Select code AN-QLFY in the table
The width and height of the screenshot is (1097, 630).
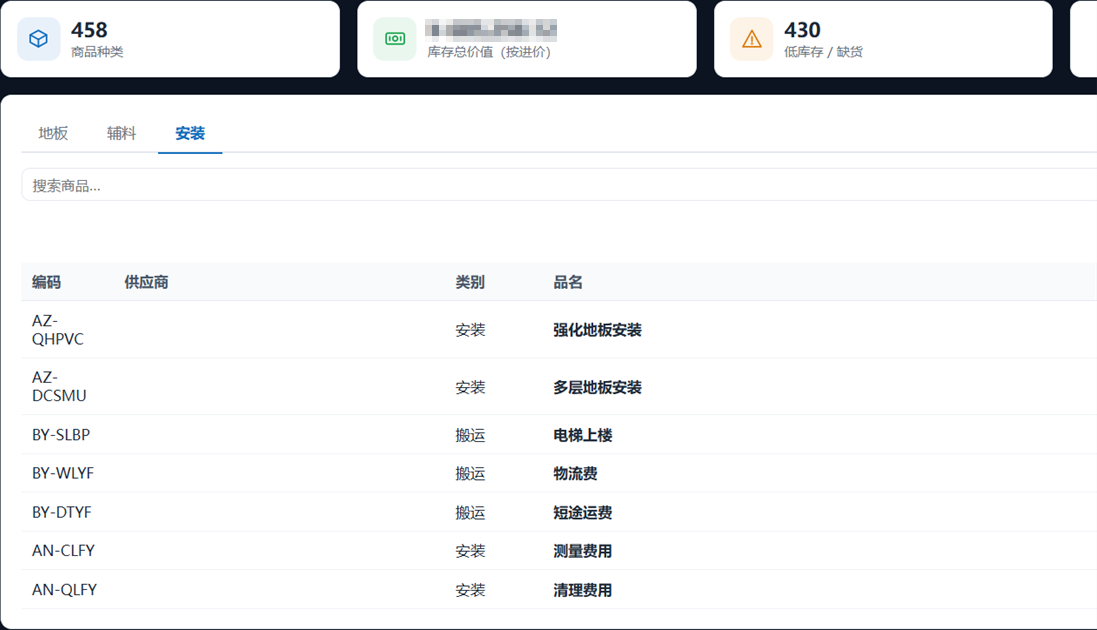click(x=64, y=590)
